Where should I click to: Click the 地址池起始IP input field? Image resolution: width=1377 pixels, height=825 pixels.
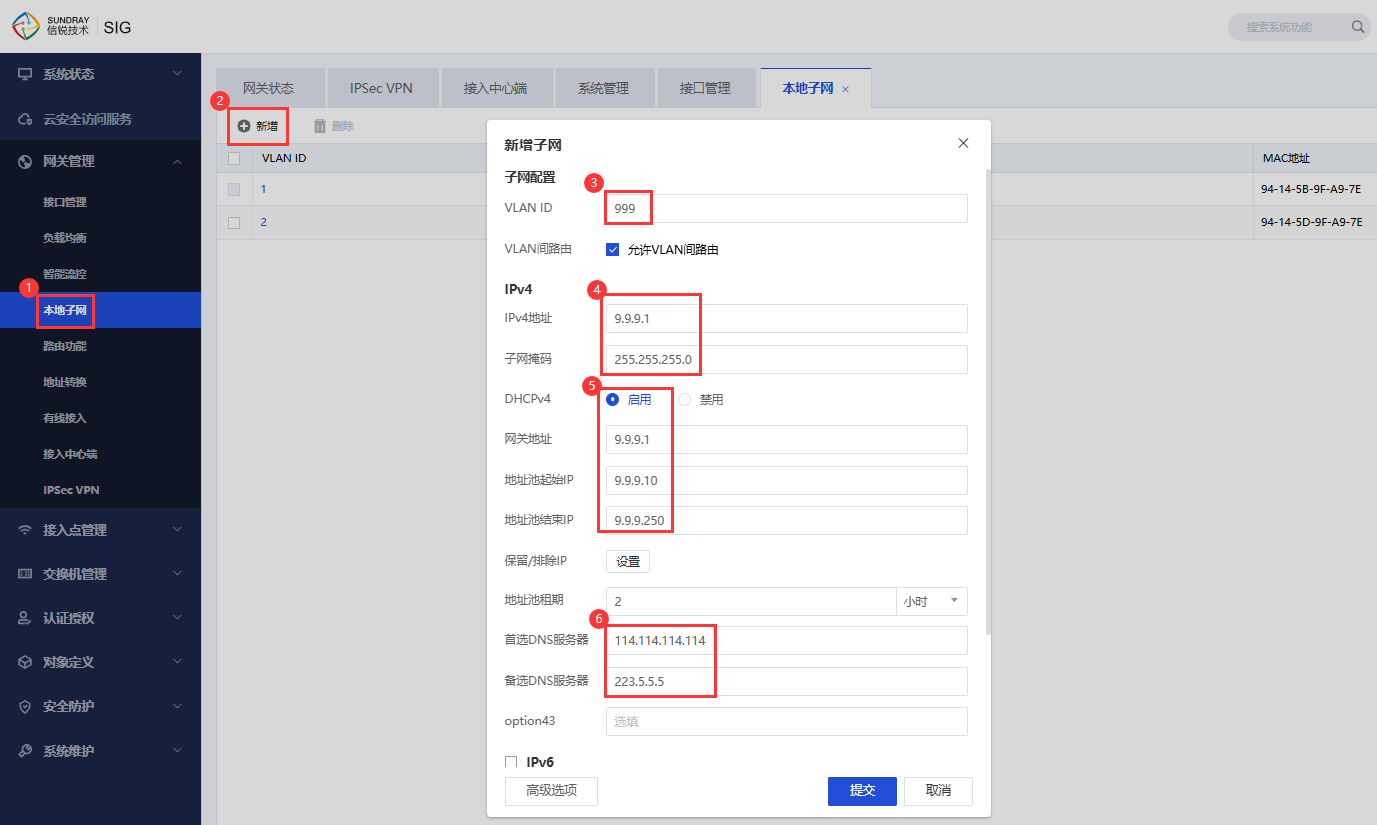point(787,480)
